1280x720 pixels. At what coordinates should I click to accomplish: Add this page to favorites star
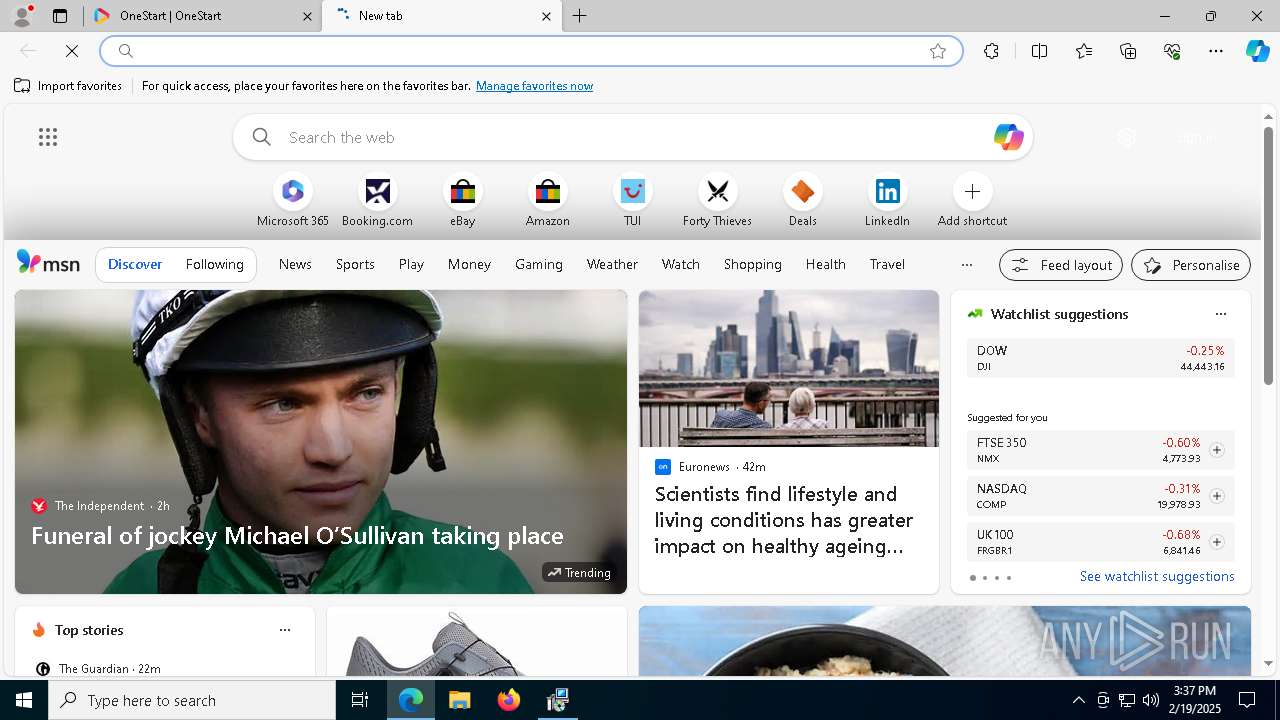pyautogui.click(x=938, y=51)
